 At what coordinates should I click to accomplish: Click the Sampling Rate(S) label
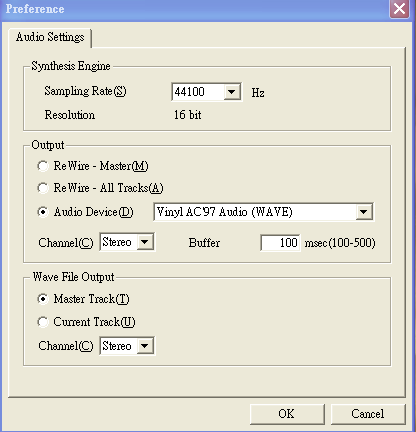pos(86,91)
